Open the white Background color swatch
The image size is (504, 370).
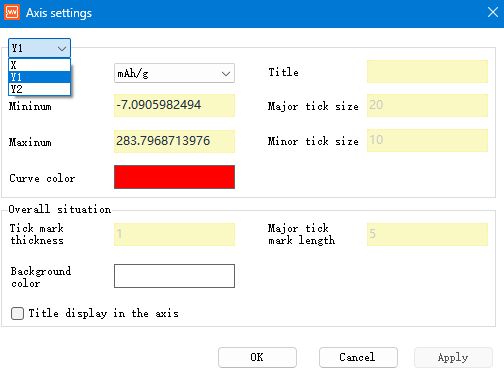coord(174,276)
